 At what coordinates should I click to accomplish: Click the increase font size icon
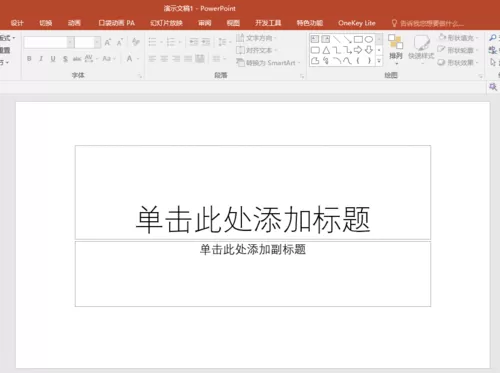point(108,42)
